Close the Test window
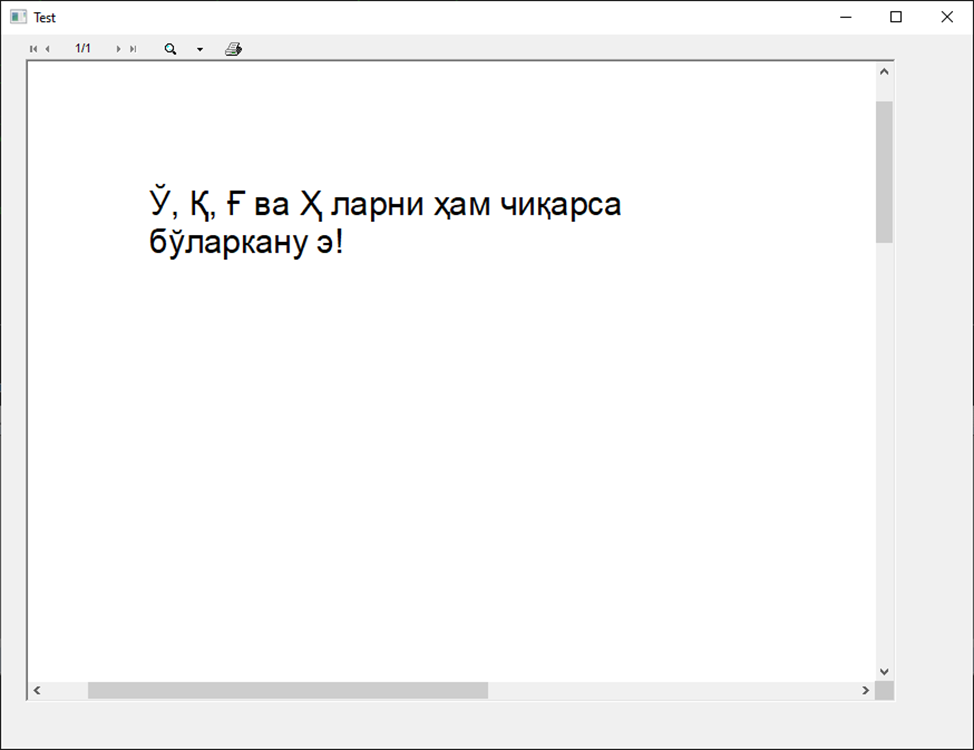The width and height of the screenshot is (974, 750). 947,17
